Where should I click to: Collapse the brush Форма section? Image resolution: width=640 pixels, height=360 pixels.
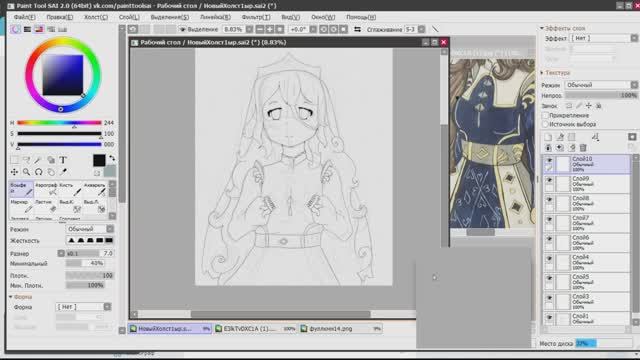(x=11, y=297)
